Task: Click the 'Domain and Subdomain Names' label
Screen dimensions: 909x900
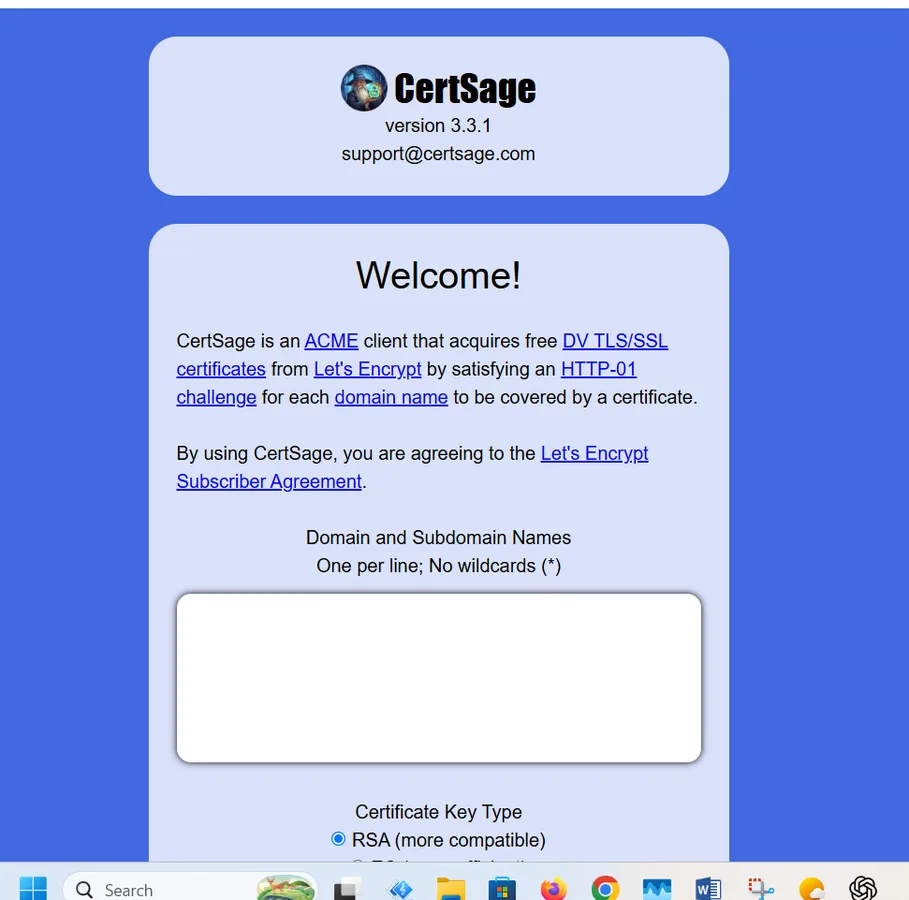Action: click(x=438, y=538)
